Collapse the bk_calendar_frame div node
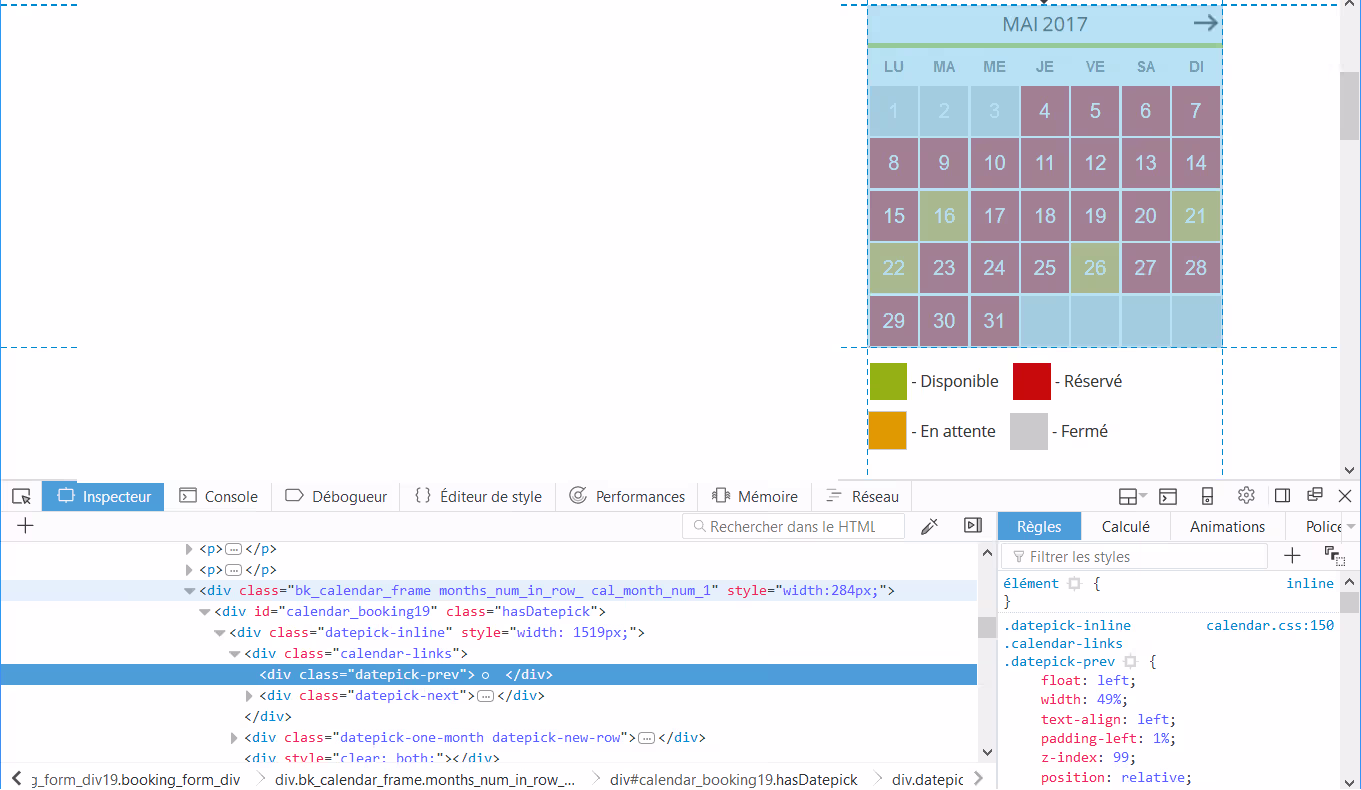 [190, 591]
